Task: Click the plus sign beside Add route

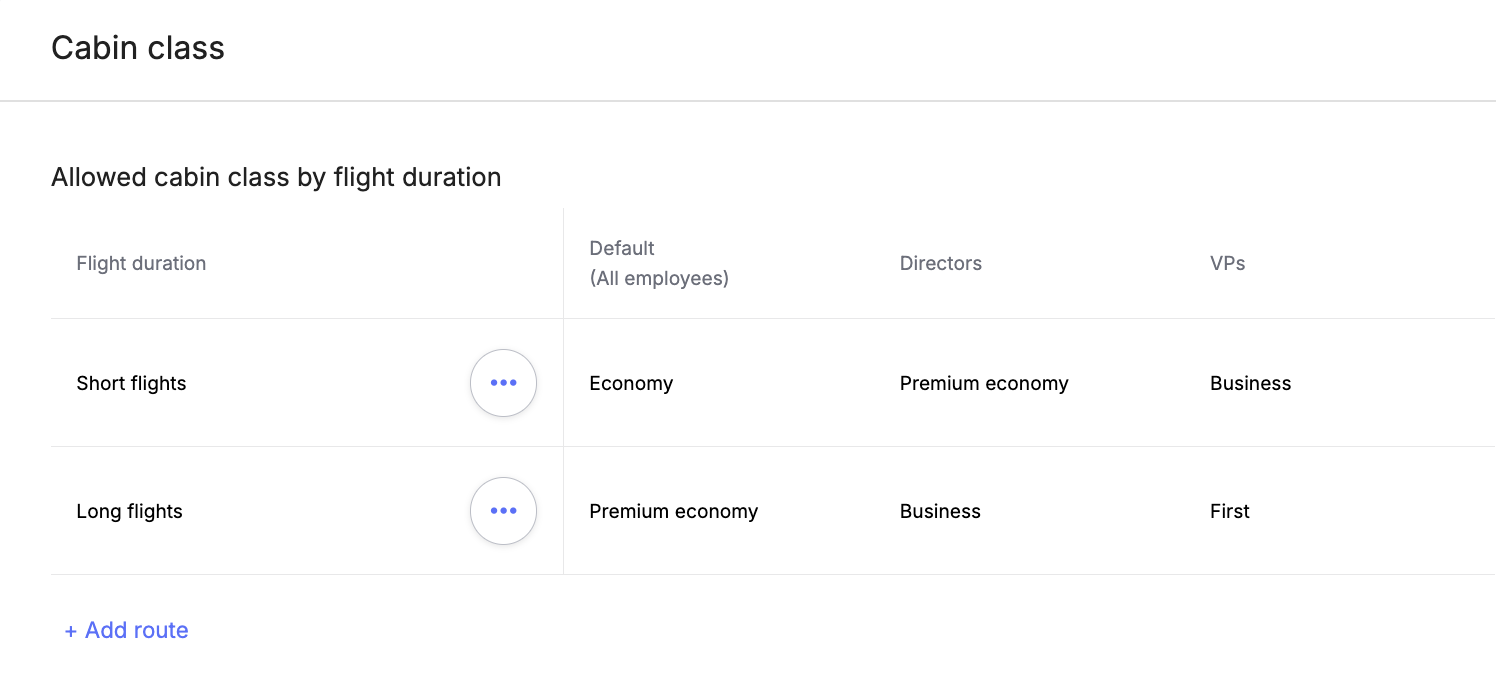Action: (71, 631)
